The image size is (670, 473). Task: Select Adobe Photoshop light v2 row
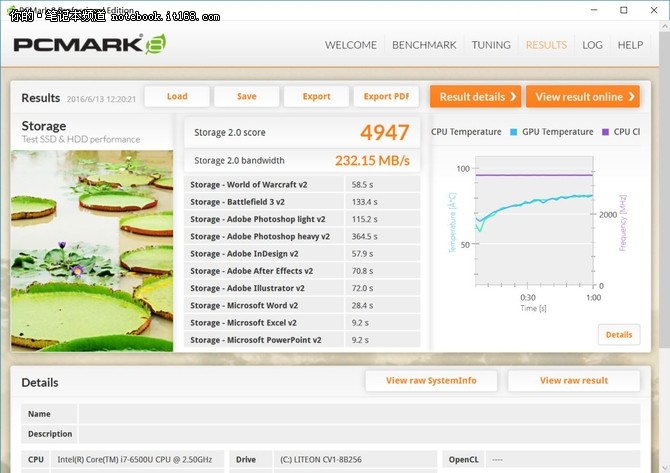[302, 219]
